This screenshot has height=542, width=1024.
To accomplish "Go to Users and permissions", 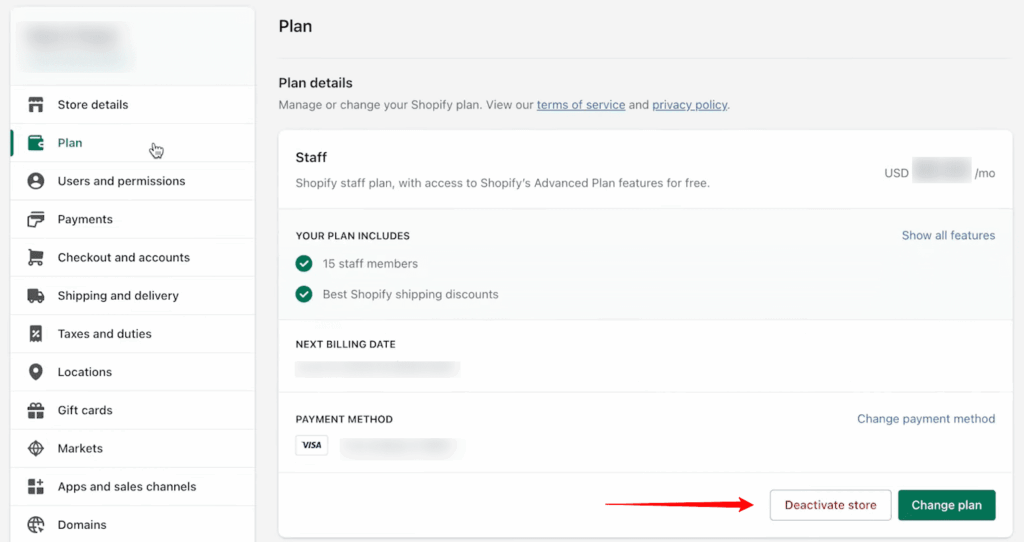I will pos(133,181).
